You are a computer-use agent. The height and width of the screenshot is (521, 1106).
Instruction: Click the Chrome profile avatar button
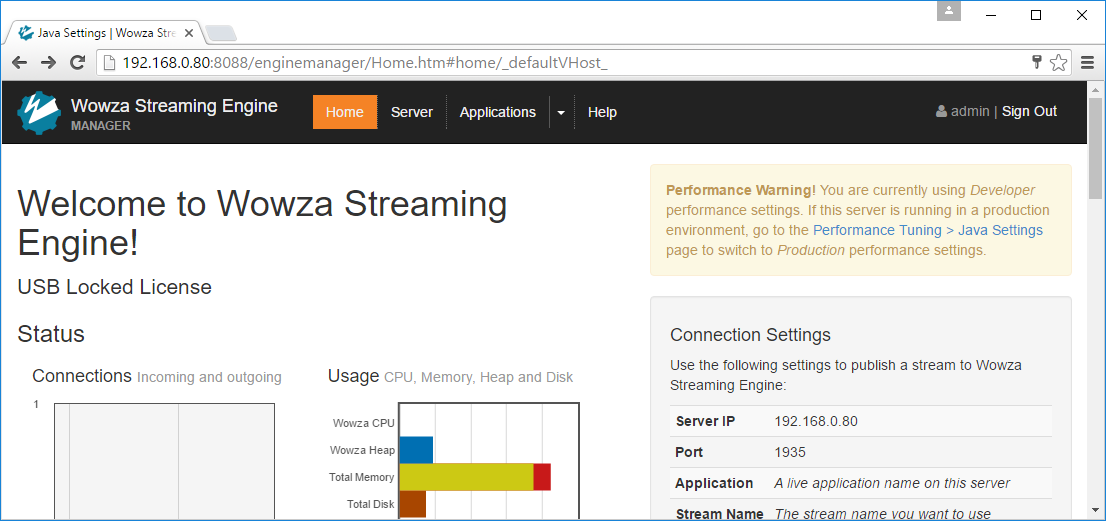[949, 11]
